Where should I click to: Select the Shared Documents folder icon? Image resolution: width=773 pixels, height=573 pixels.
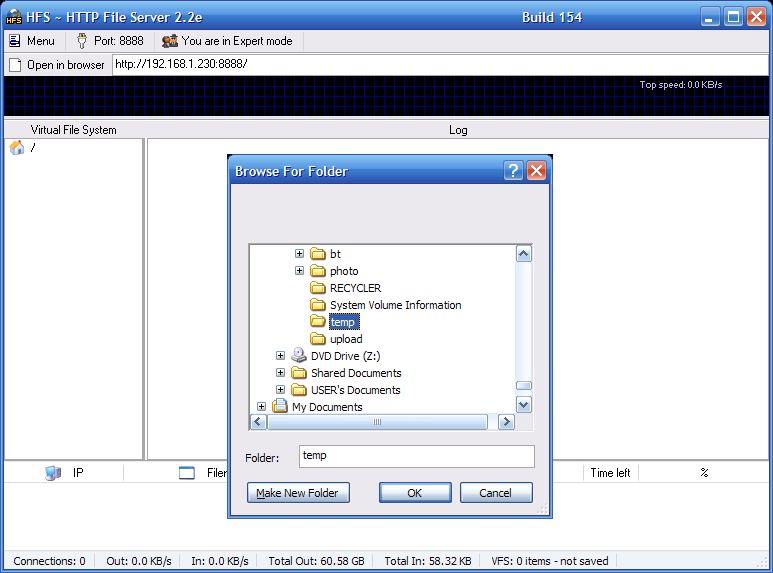click(x=299, y=373)
